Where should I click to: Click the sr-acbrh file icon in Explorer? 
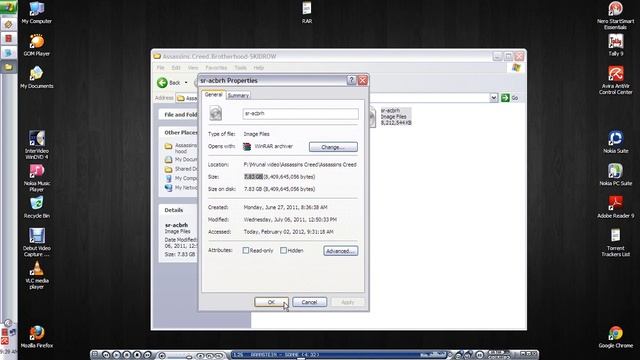(371, 116)
